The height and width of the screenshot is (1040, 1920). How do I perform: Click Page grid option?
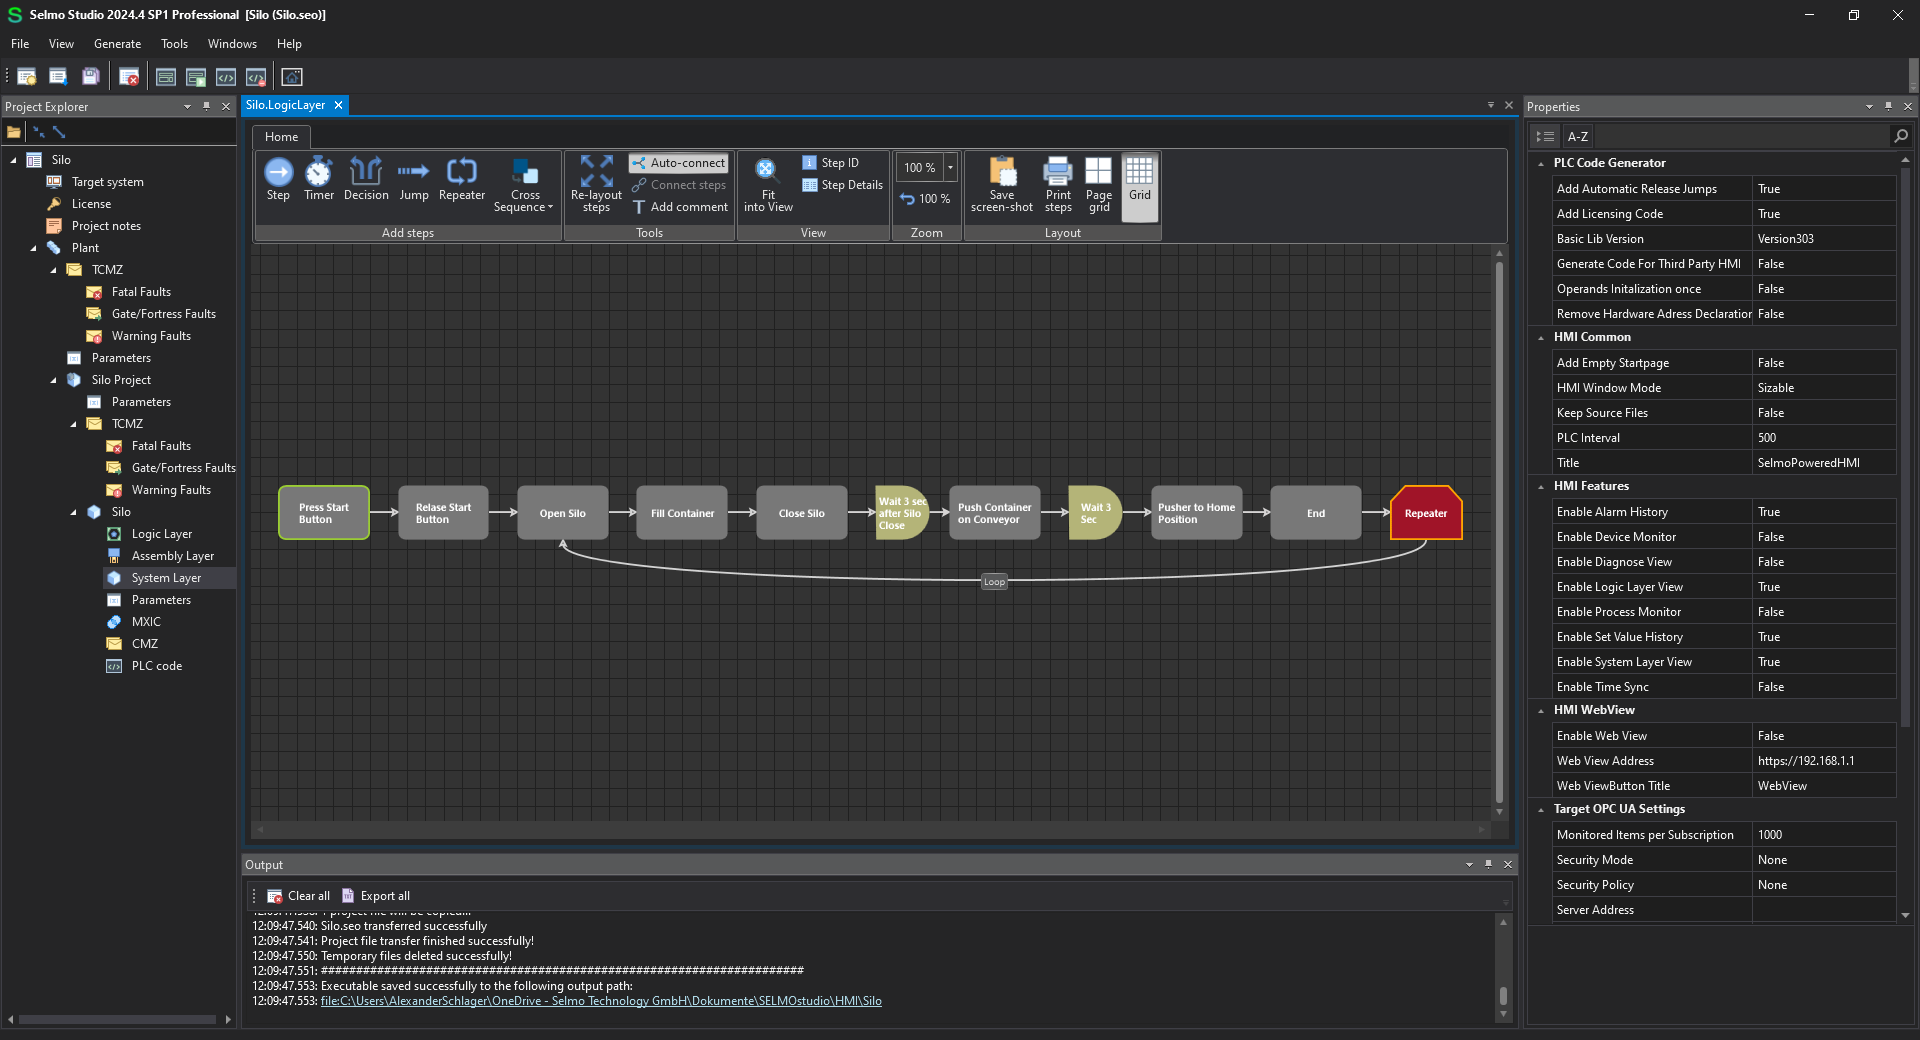pos(1099,185)
